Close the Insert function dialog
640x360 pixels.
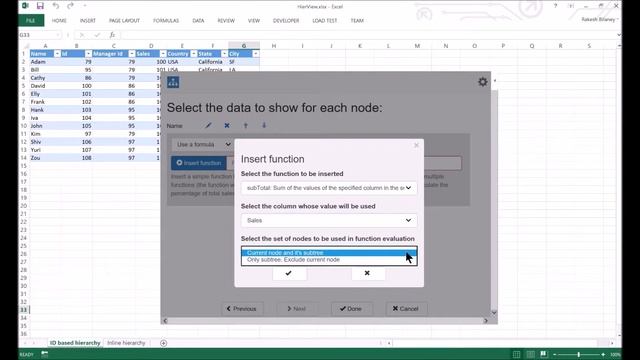[x=416, y=145]
